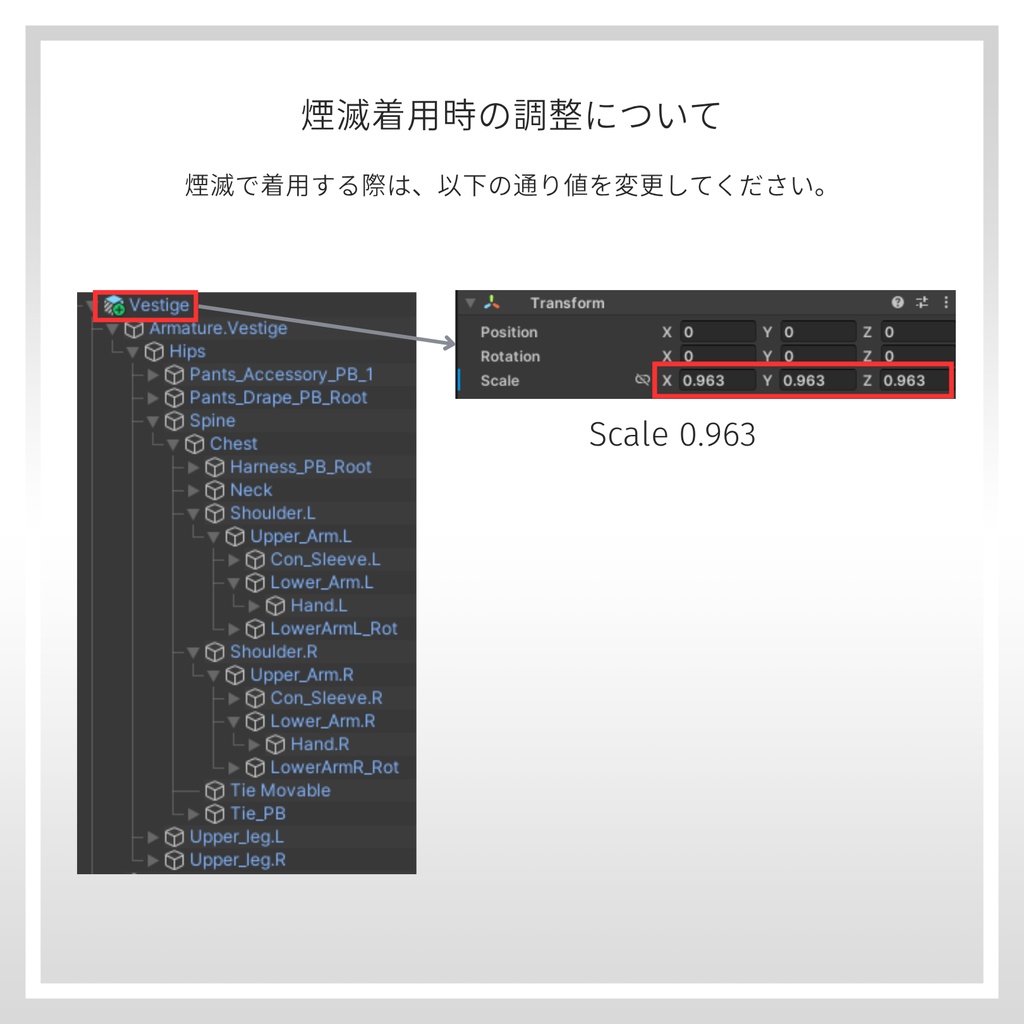
Task: Click the Position X value field
Action: pos(716,332)
